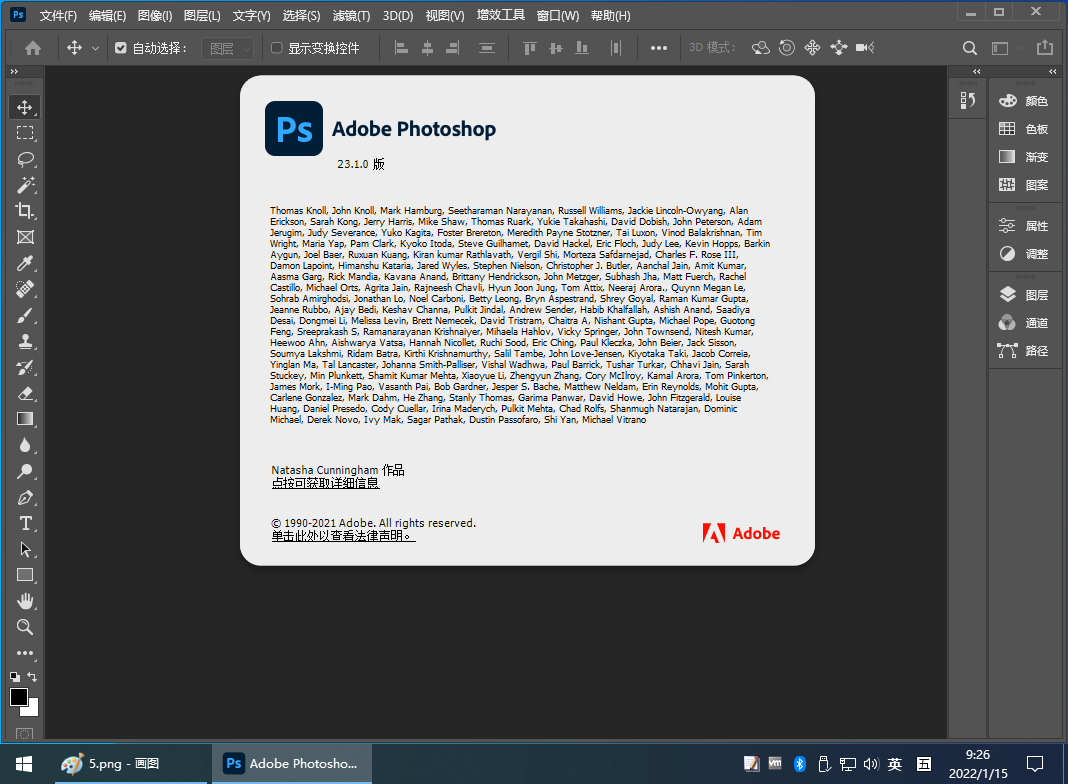Select the Brush tool
The image size is (1068, 784).
(25, 315)
